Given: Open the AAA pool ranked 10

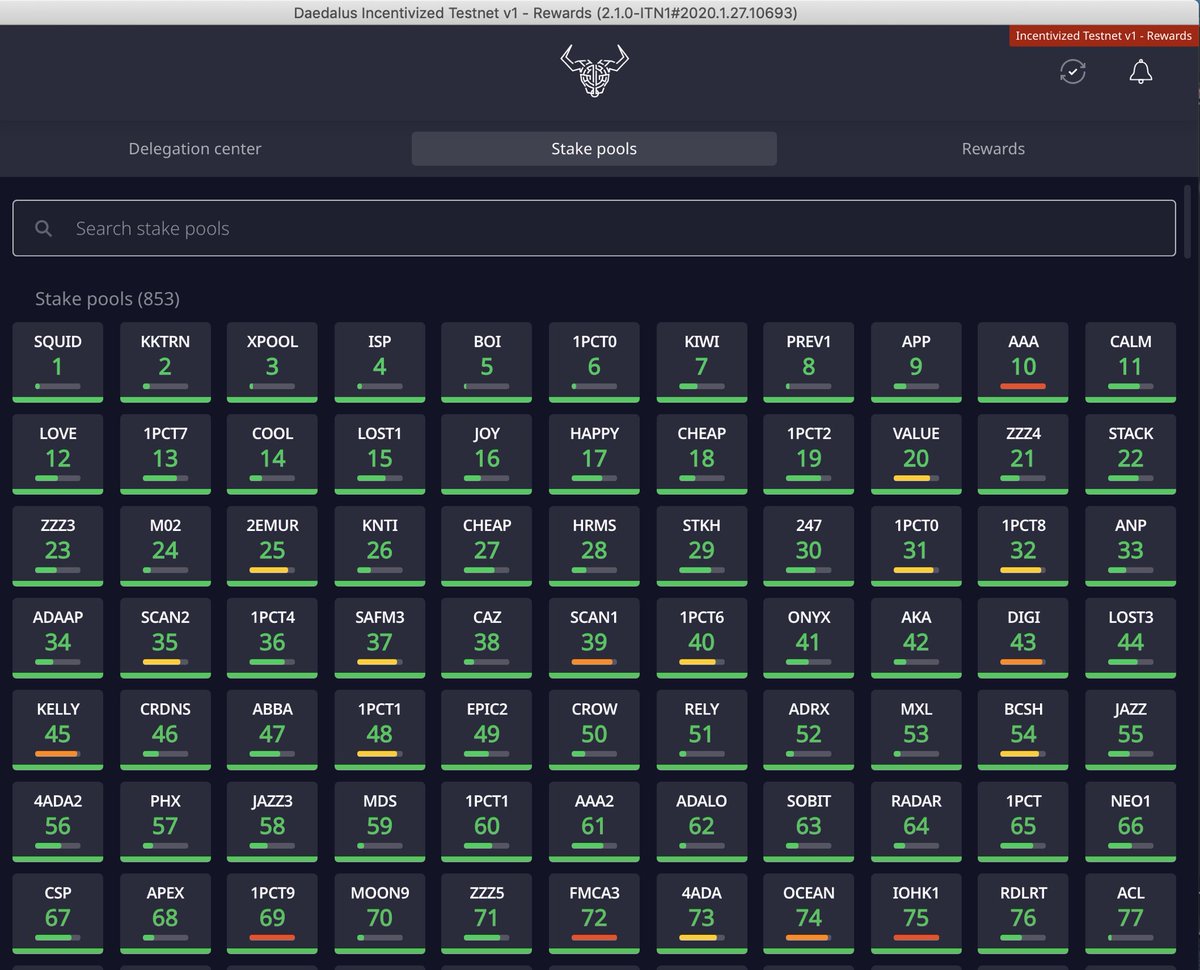Looking at the screenshot, I should click(1023, 362).
